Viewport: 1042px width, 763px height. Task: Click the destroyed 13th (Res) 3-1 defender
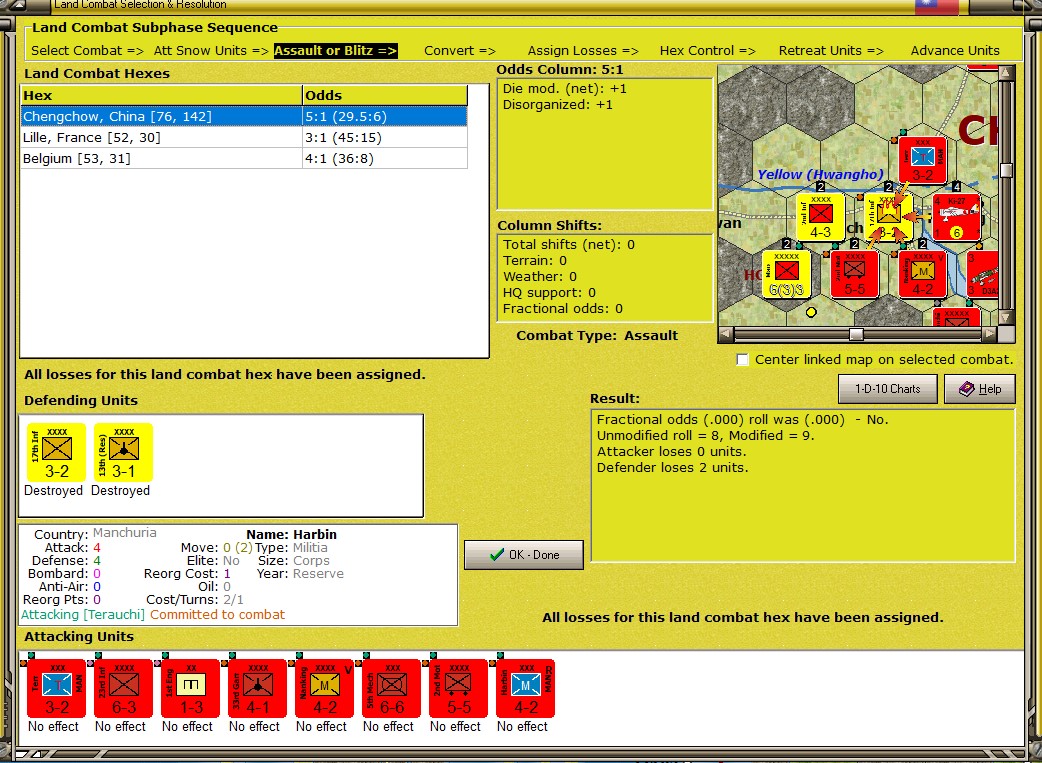click(x=124, y=452)
